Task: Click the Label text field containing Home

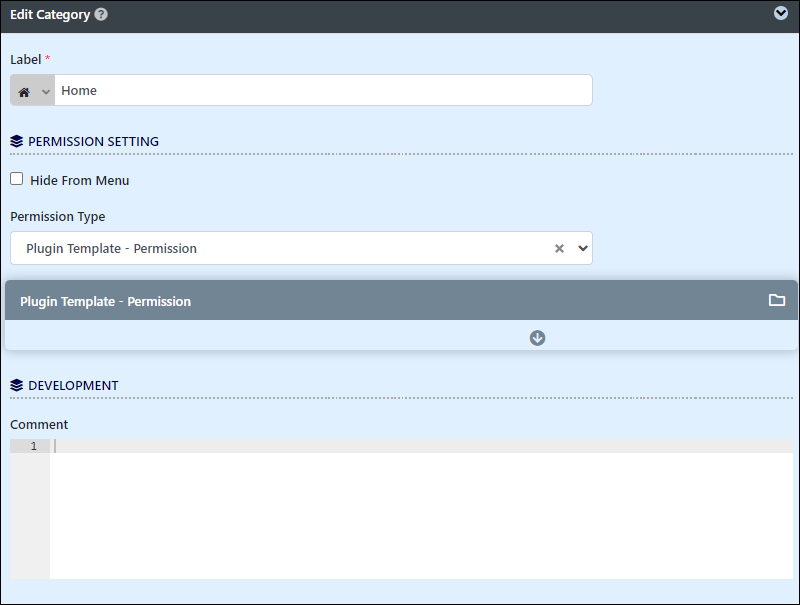Action: coord(323,90)
